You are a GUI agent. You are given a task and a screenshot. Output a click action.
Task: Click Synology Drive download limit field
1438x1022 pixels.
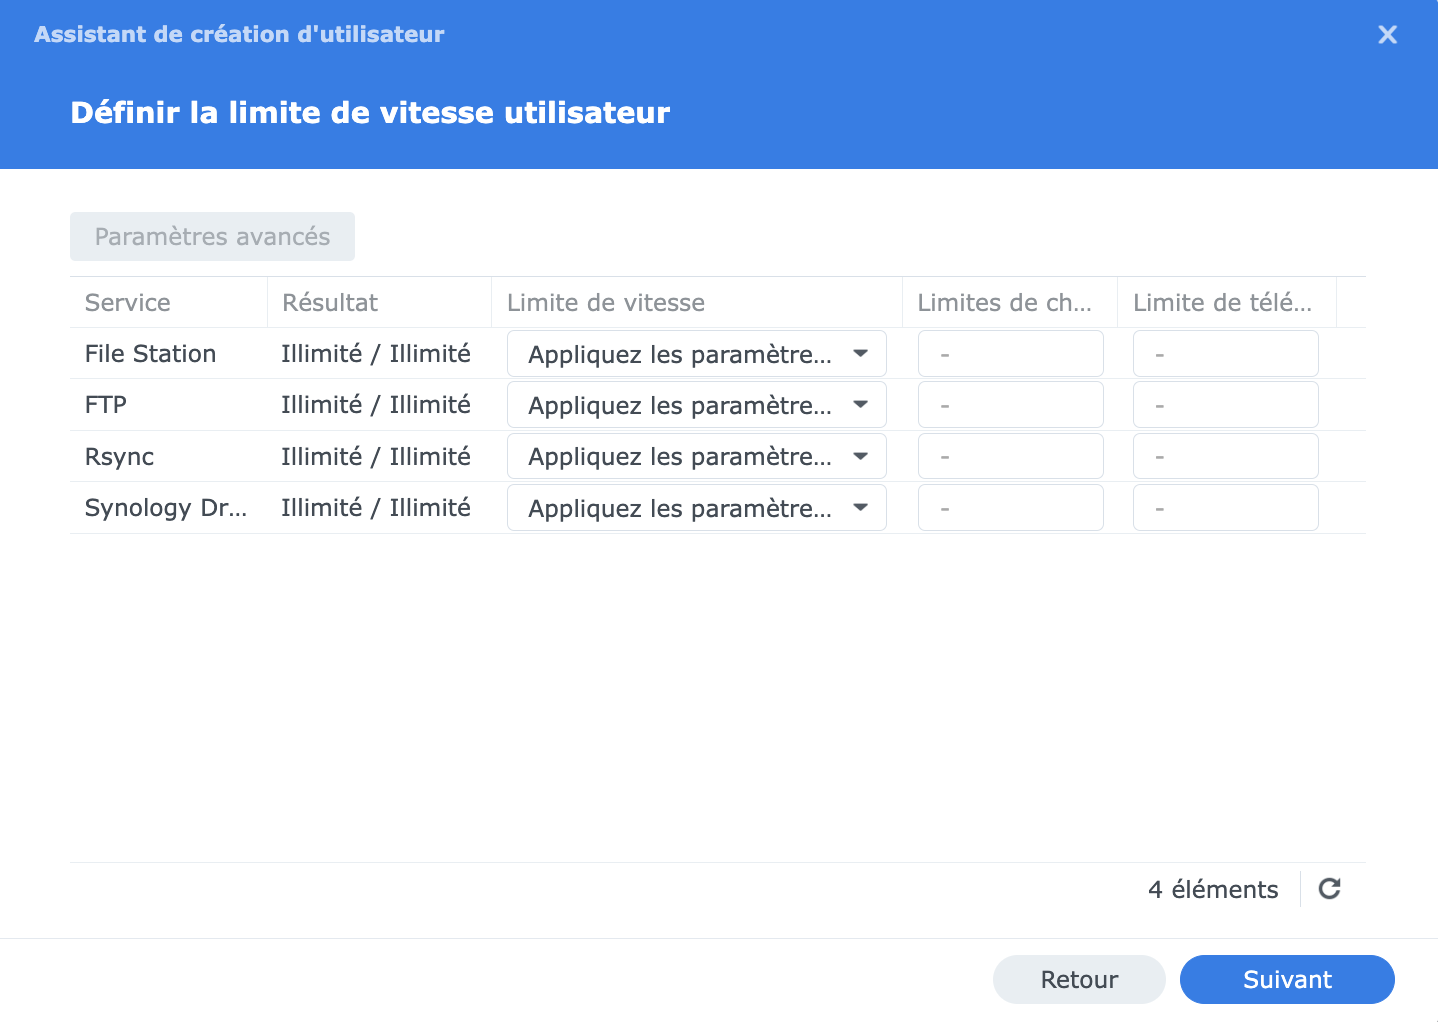(x=1225, y=508)
